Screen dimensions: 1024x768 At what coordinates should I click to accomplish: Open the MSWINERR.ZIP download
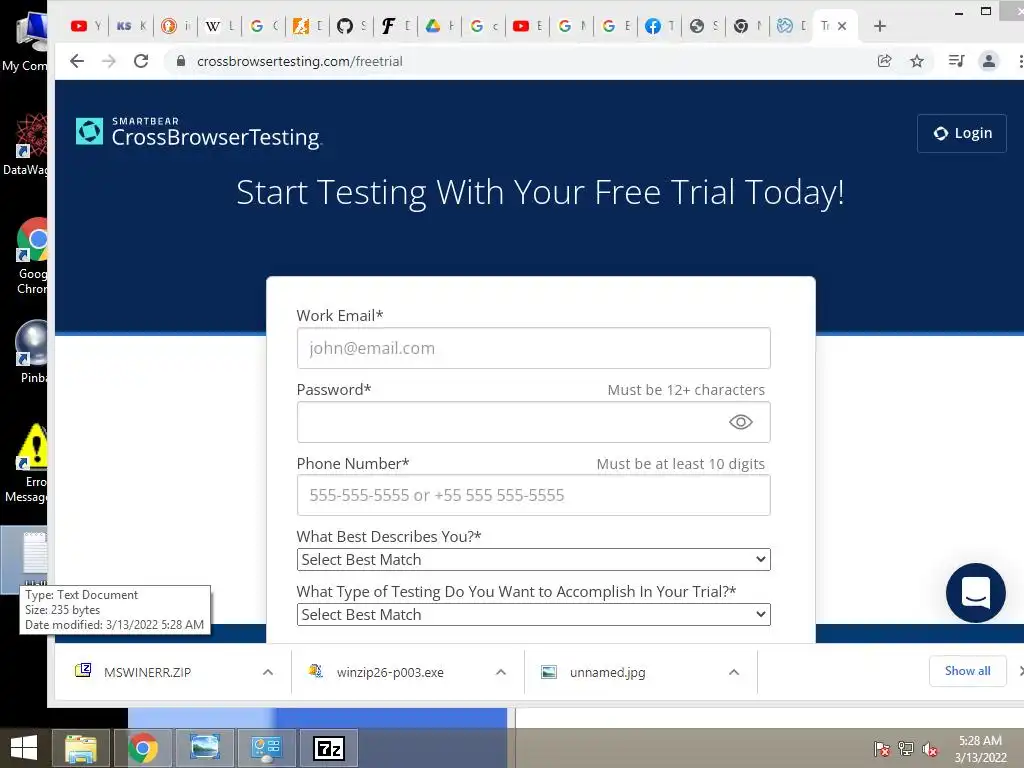[x=148, y=672]
